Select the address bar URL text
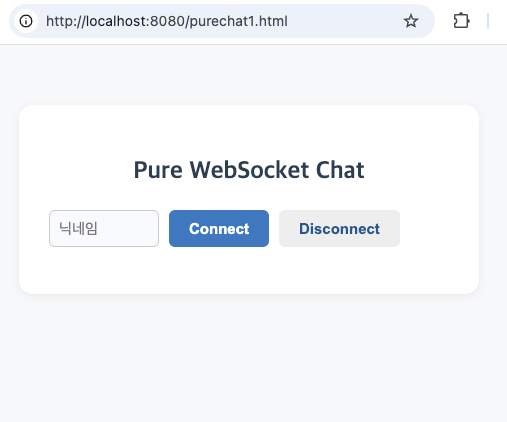 [167, 21]
